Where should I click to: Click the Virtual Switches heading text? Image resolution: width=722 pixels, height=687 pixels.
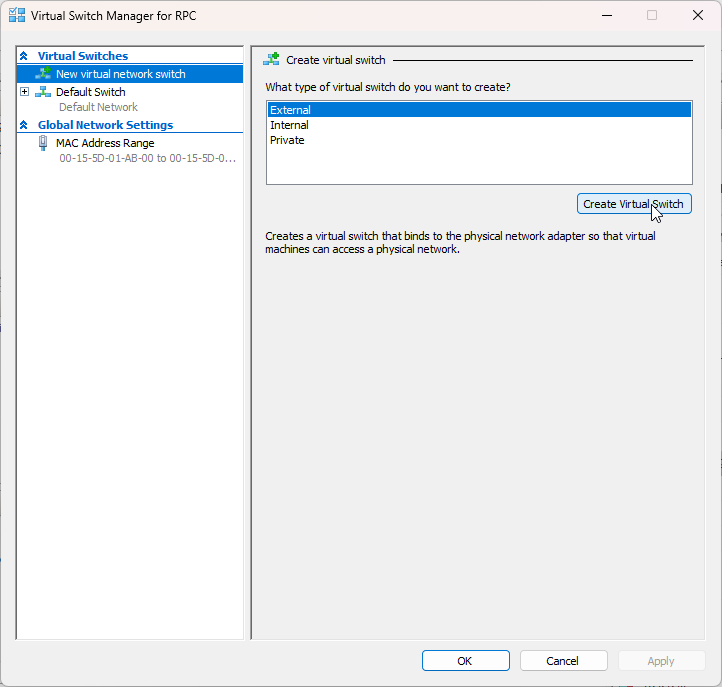[x=83, y=56]
